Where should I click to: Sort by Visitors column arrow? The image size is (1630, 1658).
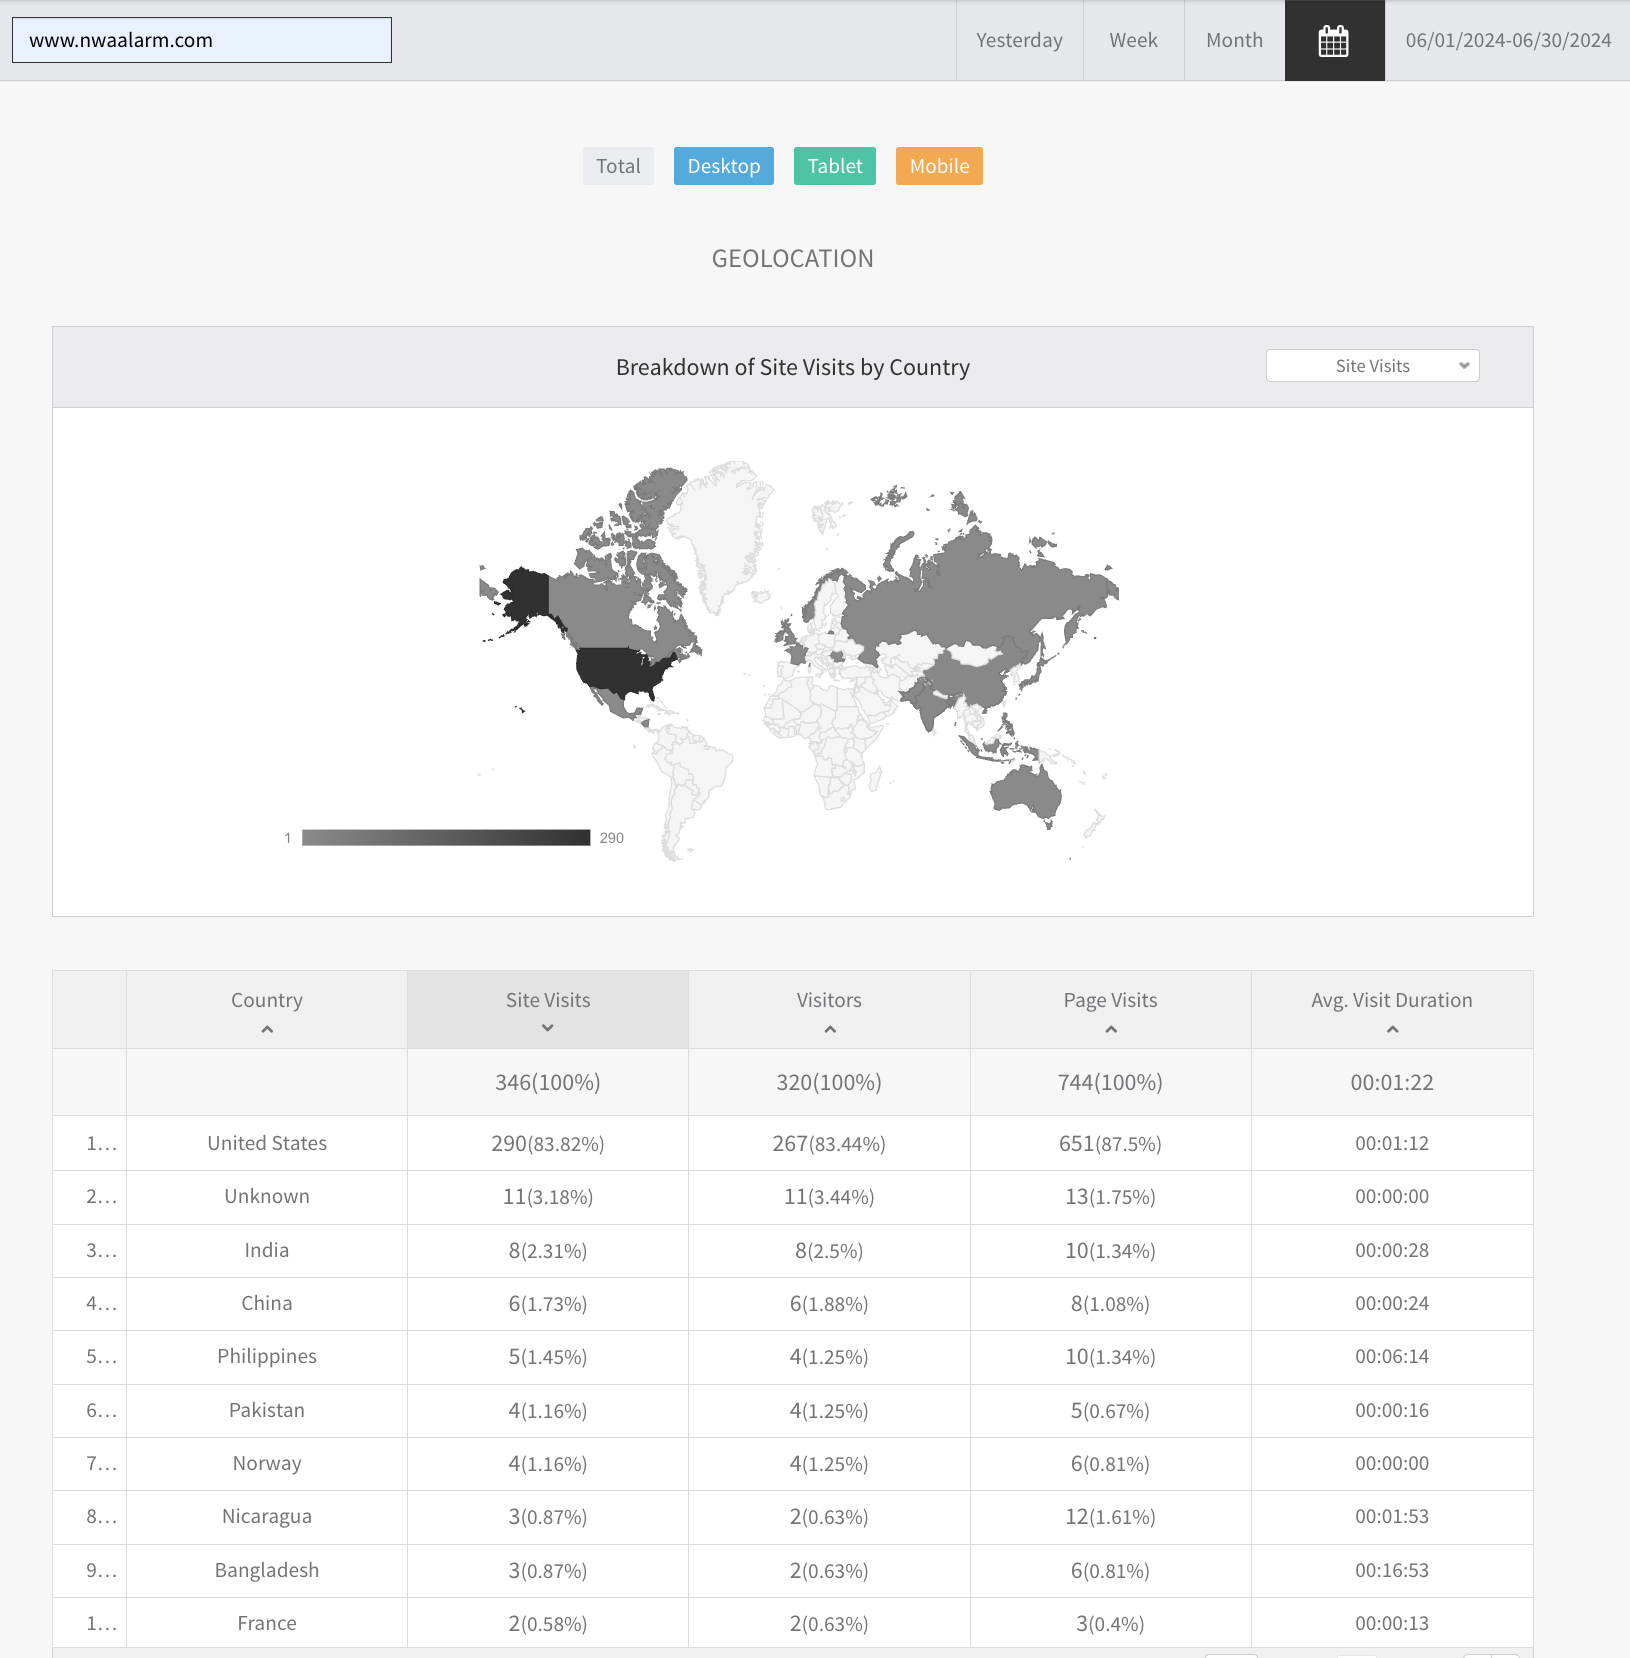pyautogui.click(x=830, y=1030)
